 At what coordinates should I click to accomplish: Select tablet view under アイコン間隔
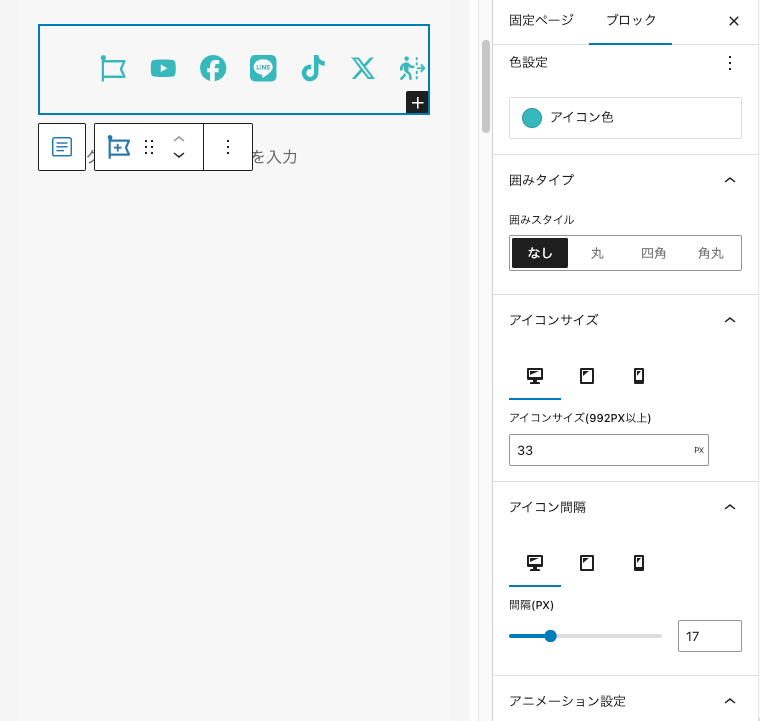click(587, 563)
